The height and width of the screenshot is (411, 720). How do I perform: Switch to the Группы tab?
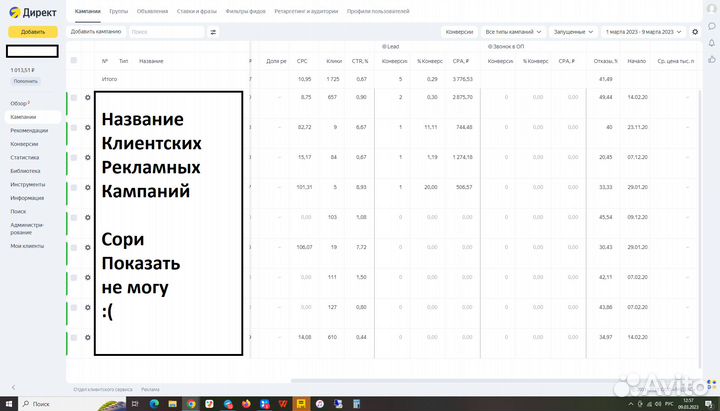[118, 11]
